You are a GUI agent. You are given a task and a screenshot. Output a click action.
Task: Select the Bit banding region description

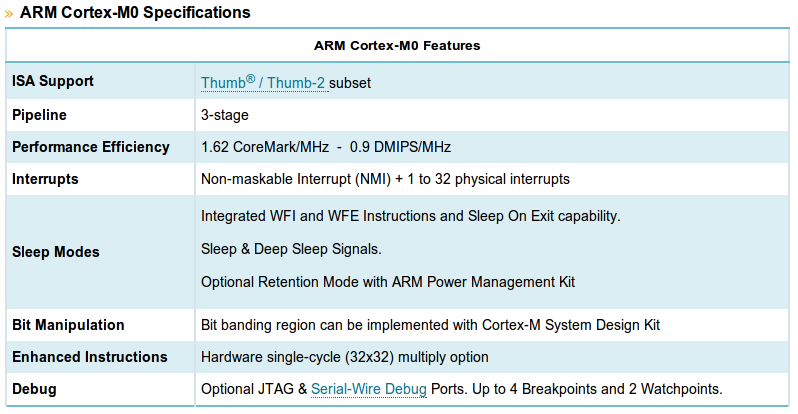point(431,325)
